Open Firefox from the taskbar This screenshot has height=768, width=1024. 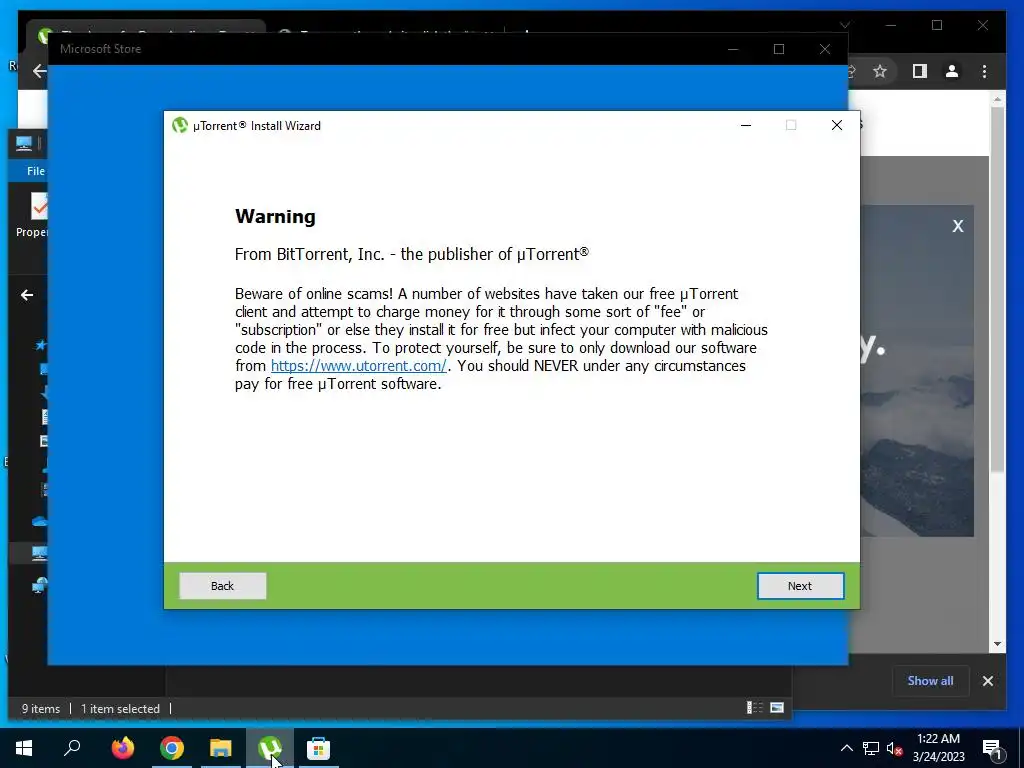pyautogui.click(x=122, y=748)
